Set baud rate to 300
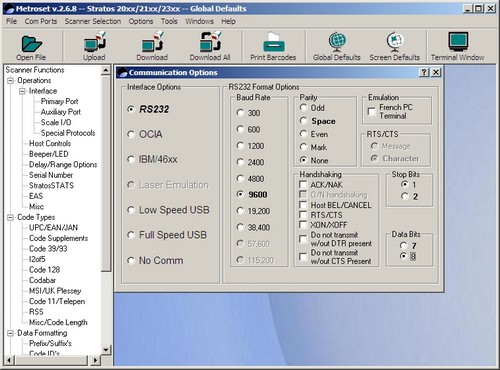500x370 pixels. pyautogui.click(x=240, y=113)
